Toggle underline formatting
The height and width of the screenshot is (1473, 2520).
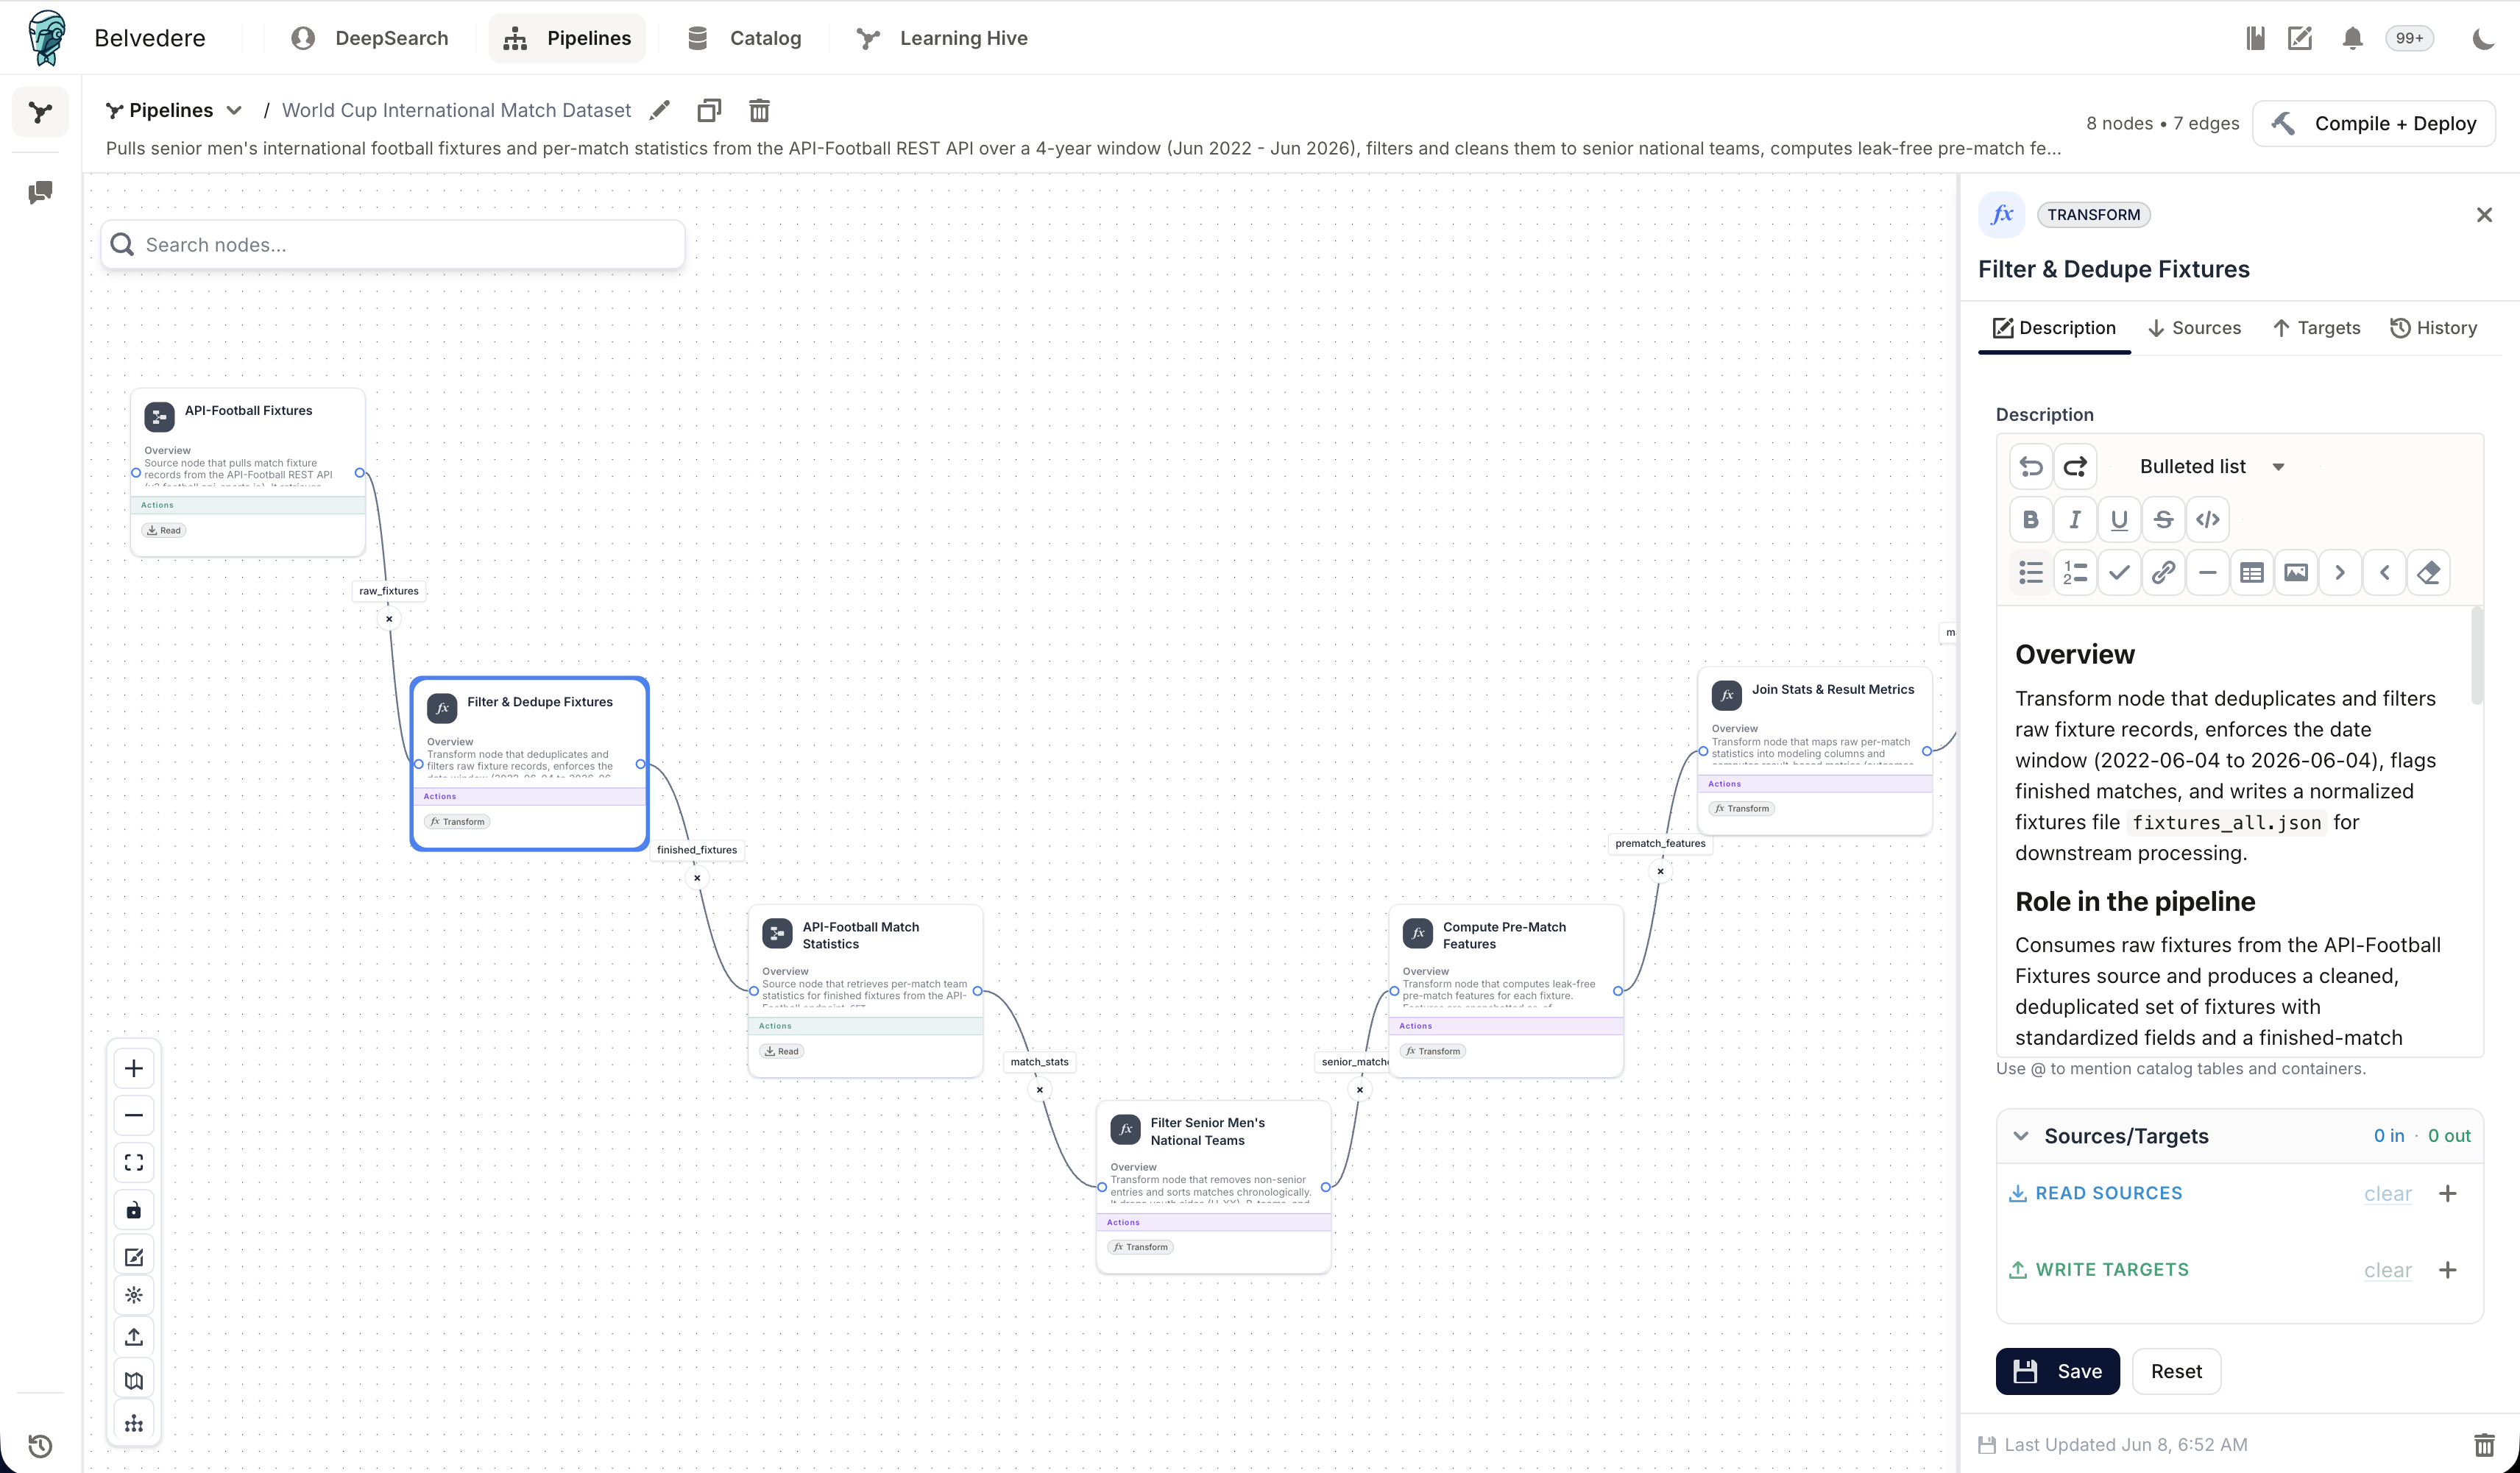(2119, 519)
